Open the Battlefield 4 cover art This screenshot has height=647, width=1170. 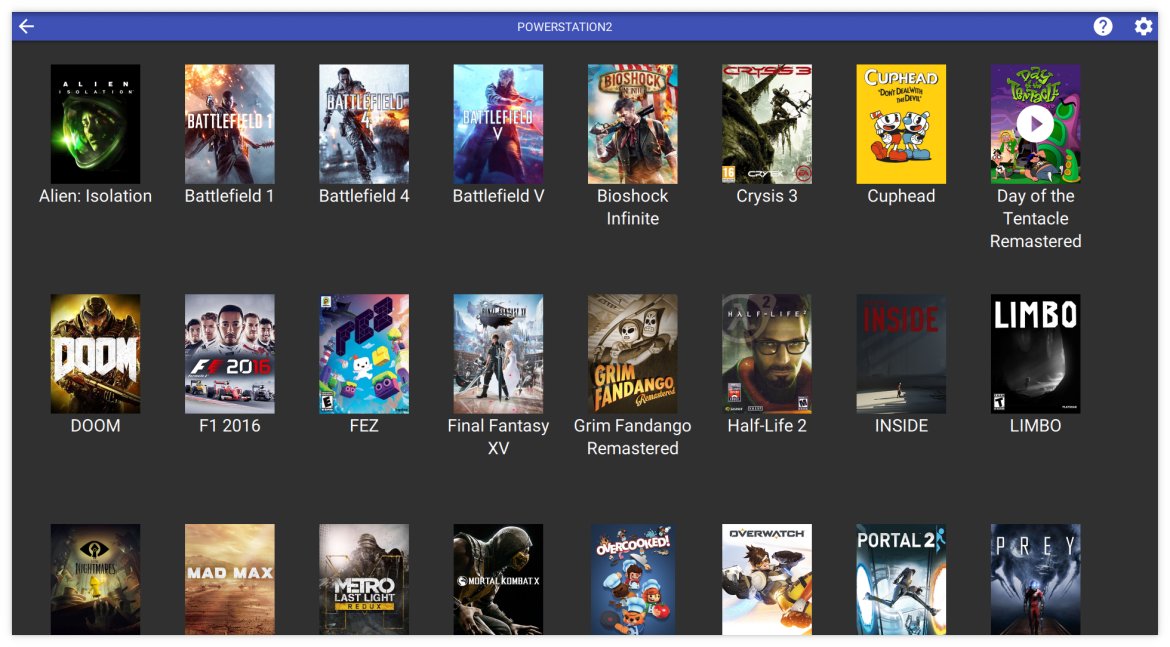pos(364,124)
